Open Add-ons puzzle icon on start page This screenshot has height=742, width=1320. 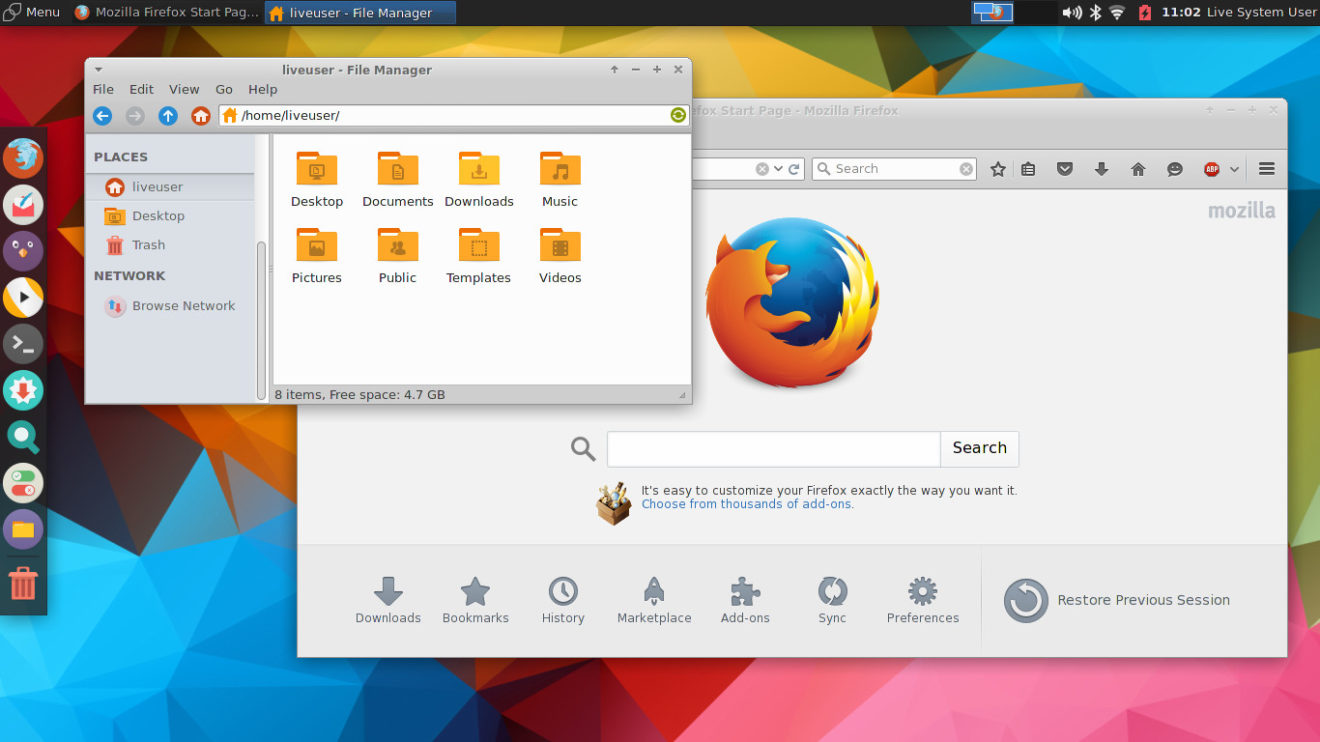pos(744,592)
